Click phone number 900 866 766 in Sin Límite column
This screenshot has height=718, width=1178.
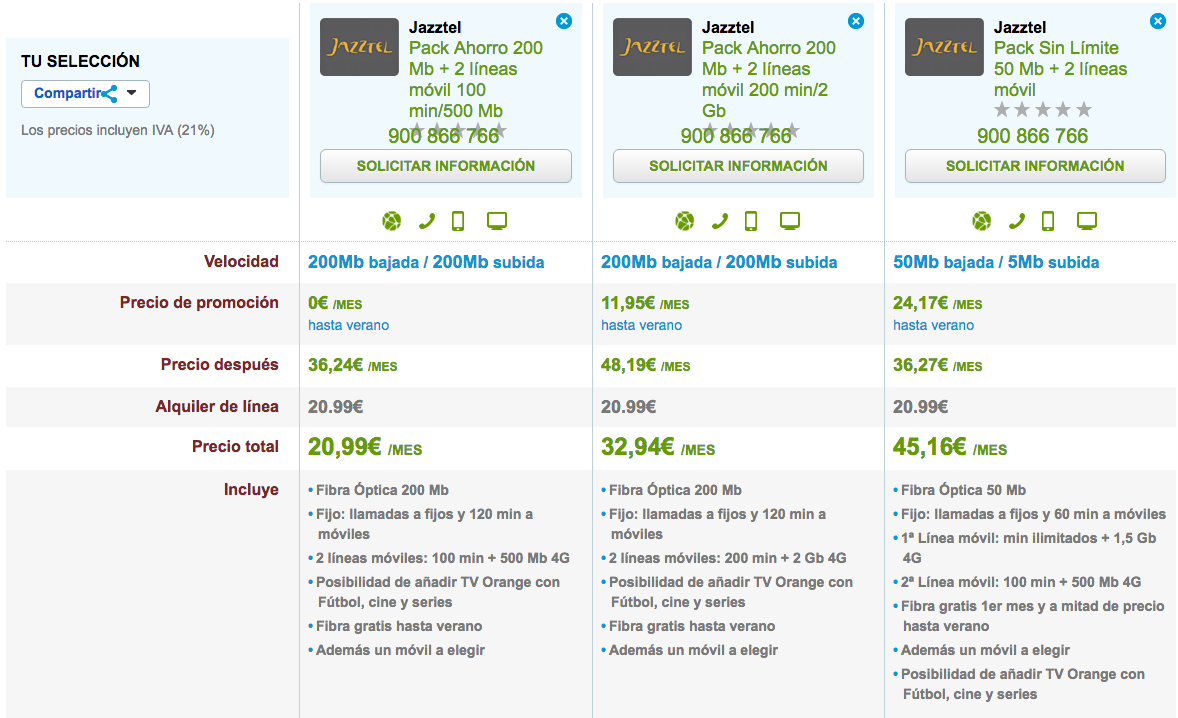click(x=1032, y=136)
